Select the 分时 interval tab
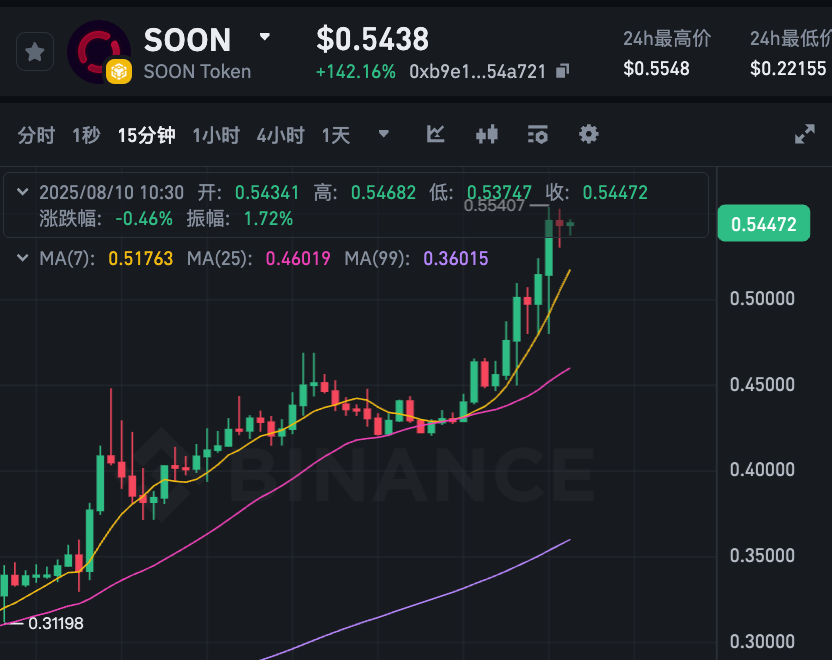Screen dimensions: 832x660 tap(36, 135)
